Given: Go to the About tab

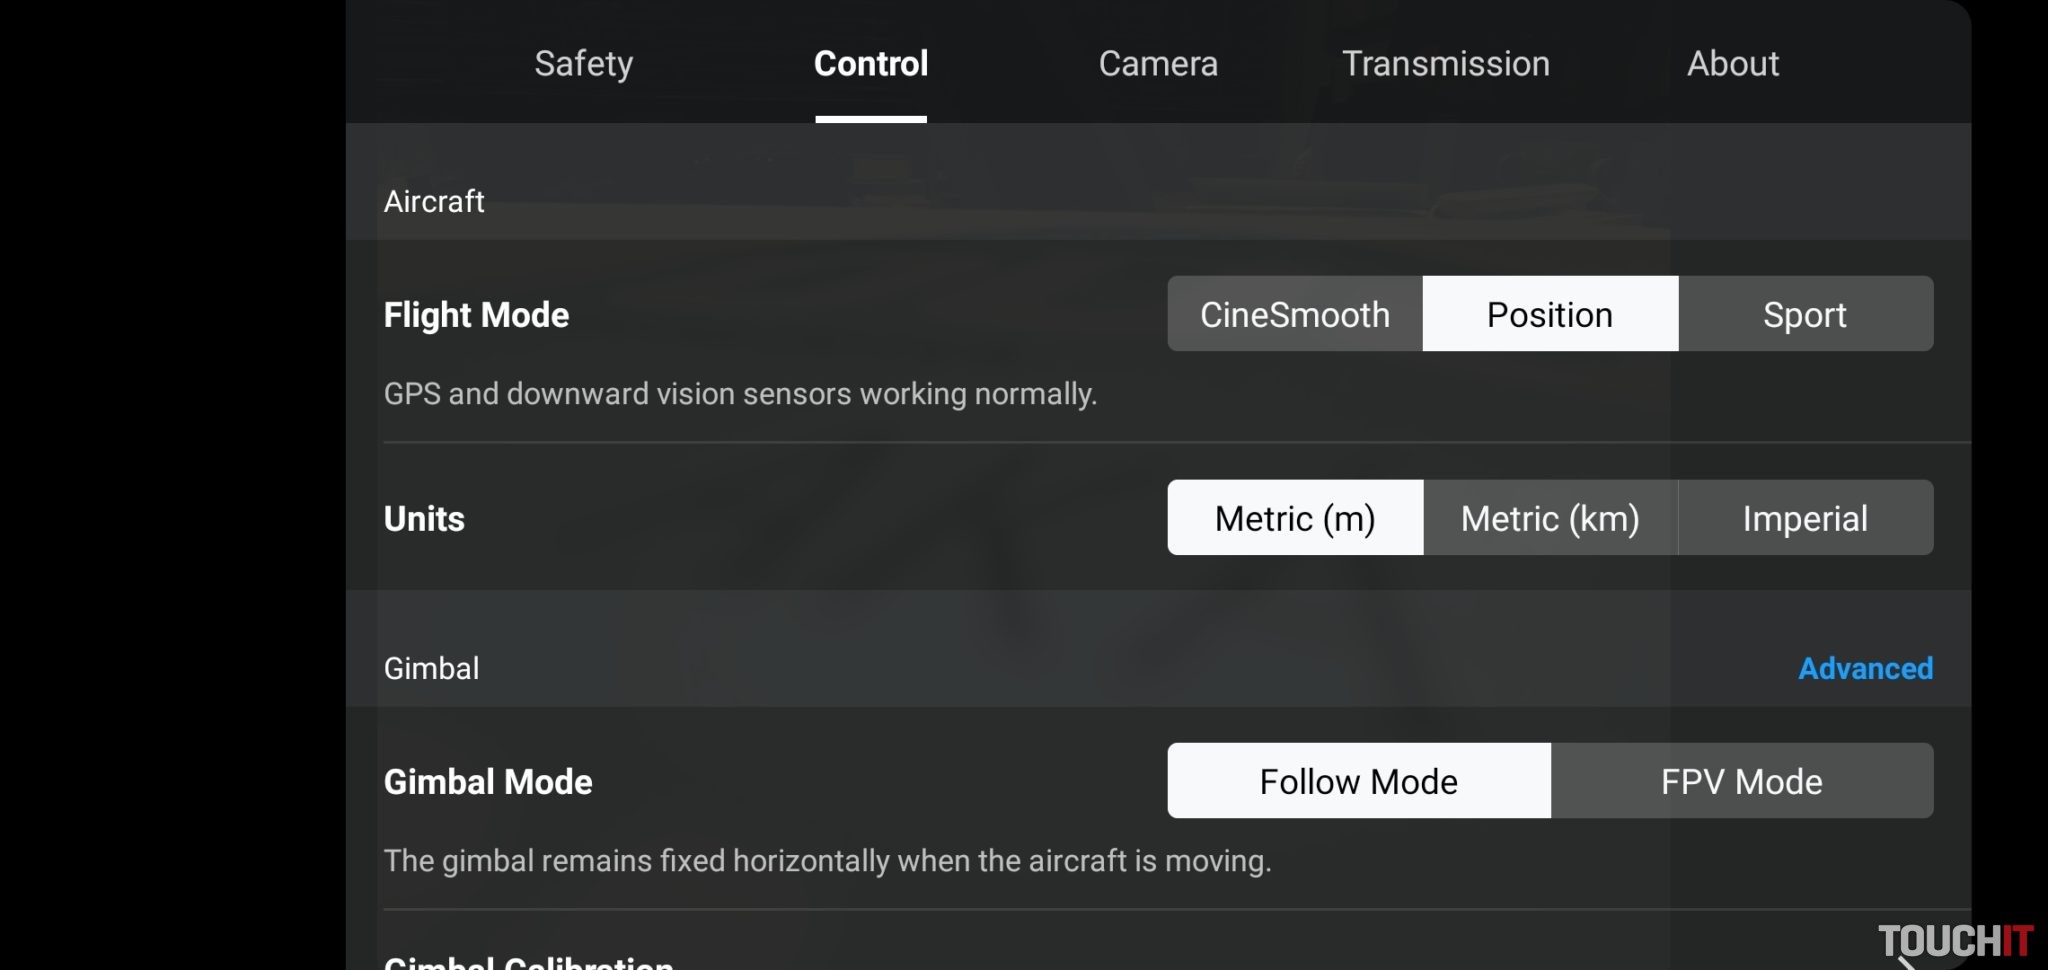Looking at the screenshot, I should 1732,64.
